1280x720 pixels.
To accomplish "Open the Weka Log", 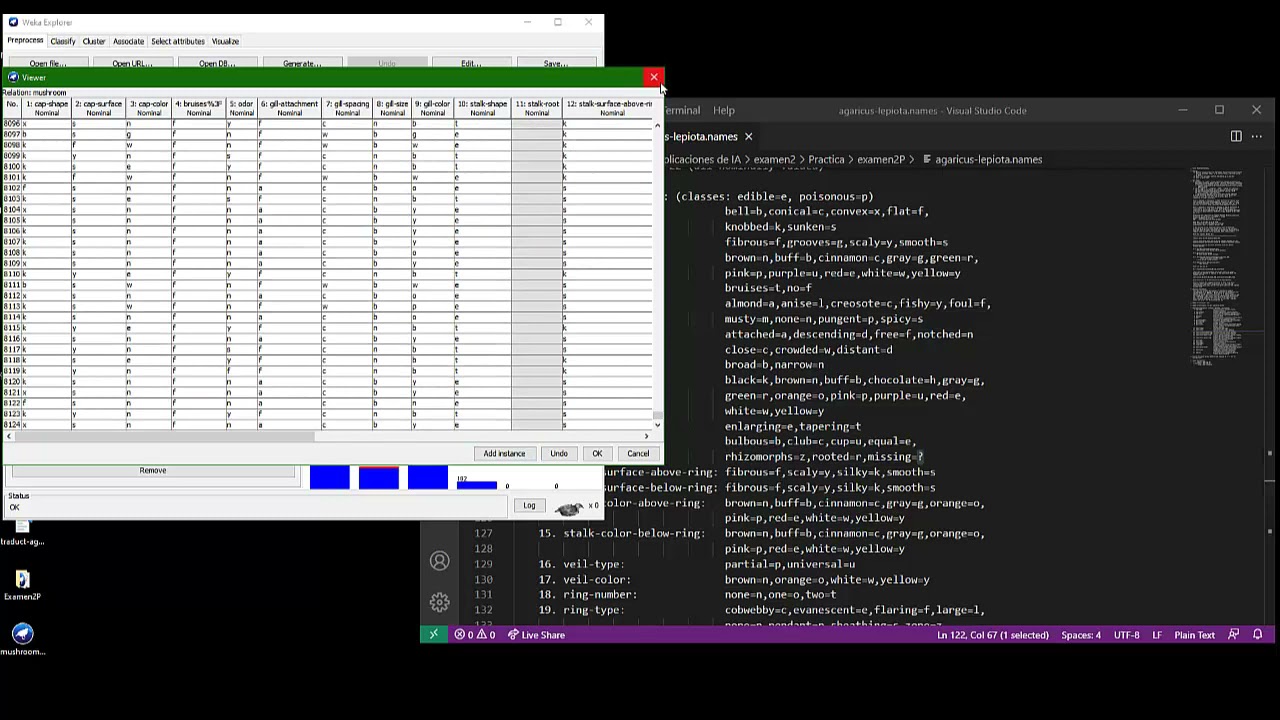I will (529, 505).
